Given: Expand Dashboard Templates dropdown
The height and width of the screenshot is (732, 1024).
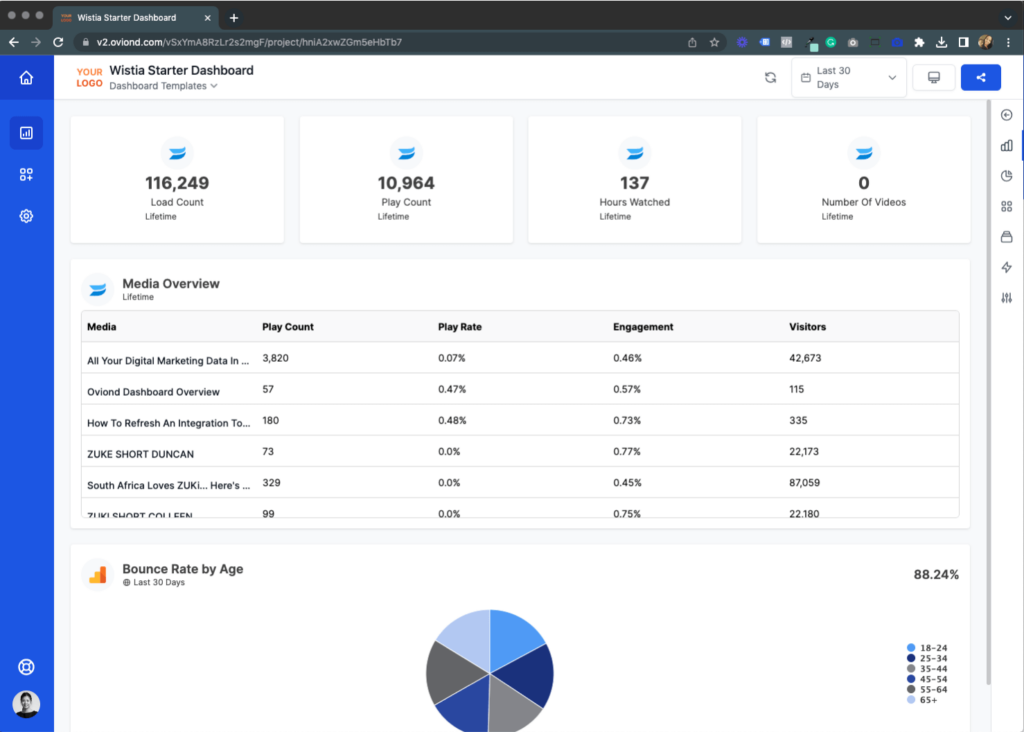Looking at the screenshot, I should click(163, 86).
